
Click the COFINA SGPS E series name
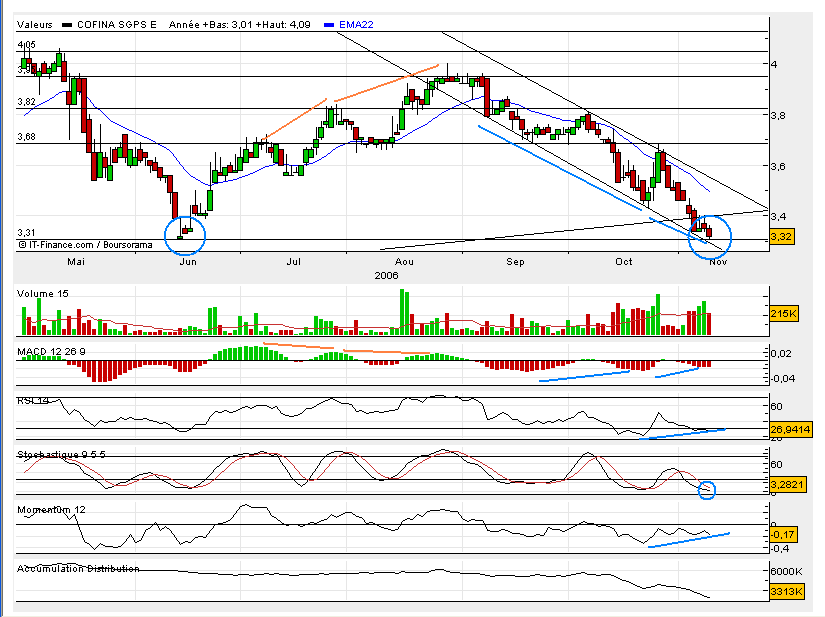tap(117, 25)
